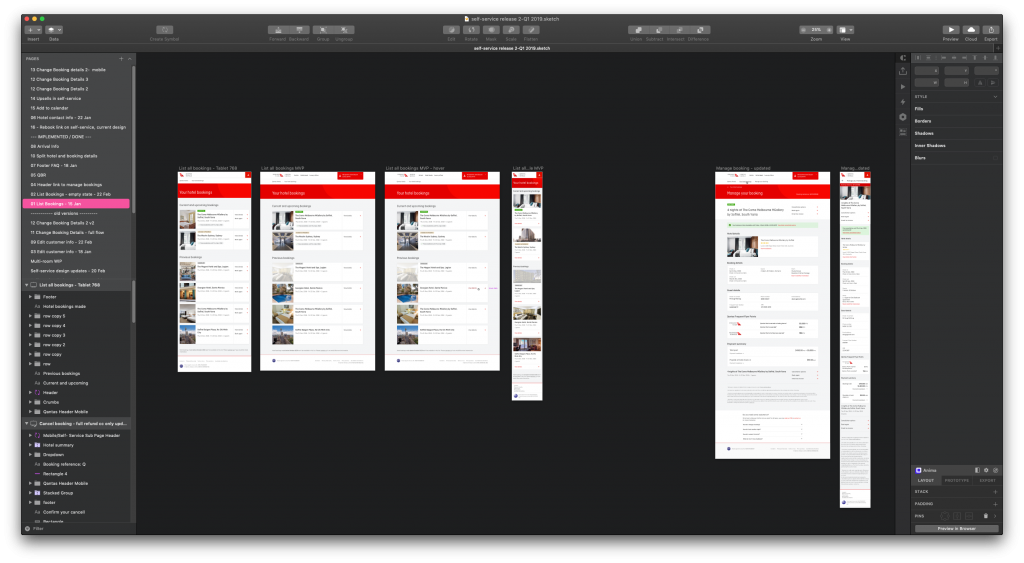Image resolution: width=1024 pixels, height=563 pixels.
Task: Click the lightning bolt plugin icon
Action: point(903,102)
